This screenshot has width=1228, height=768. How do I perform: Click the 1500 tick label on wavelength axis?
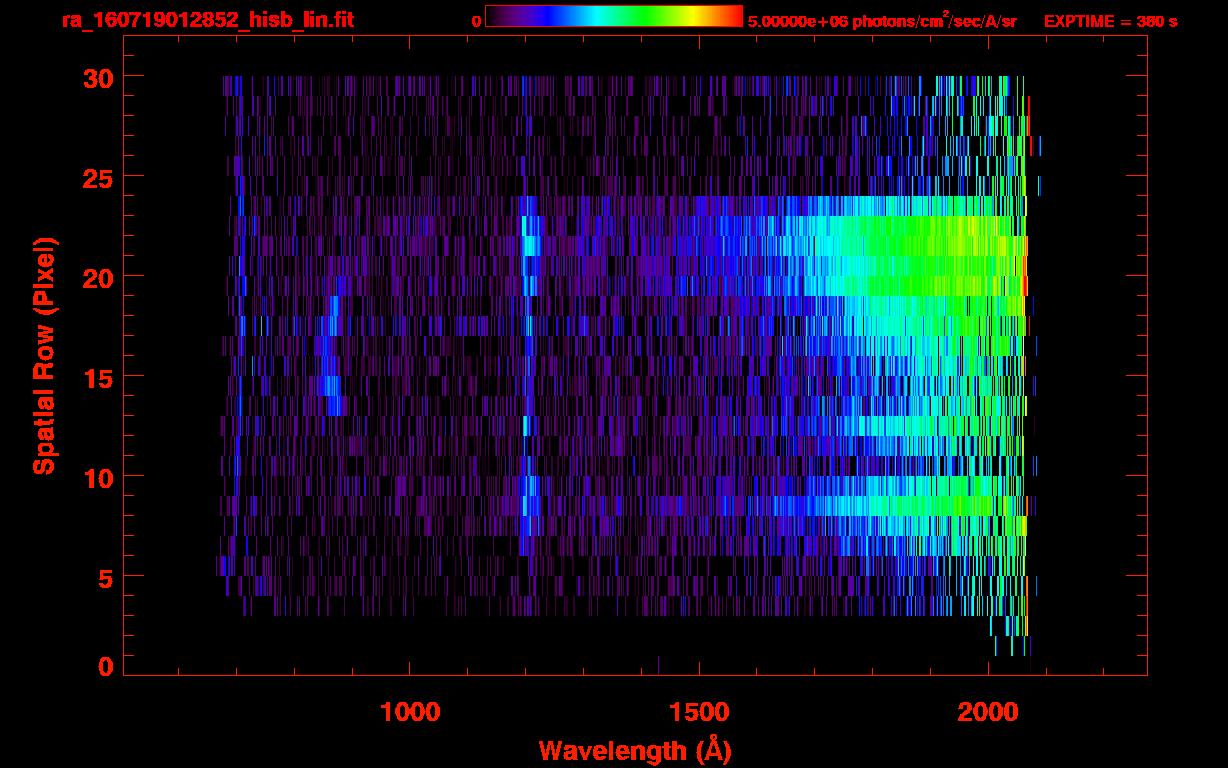point(699,712)
